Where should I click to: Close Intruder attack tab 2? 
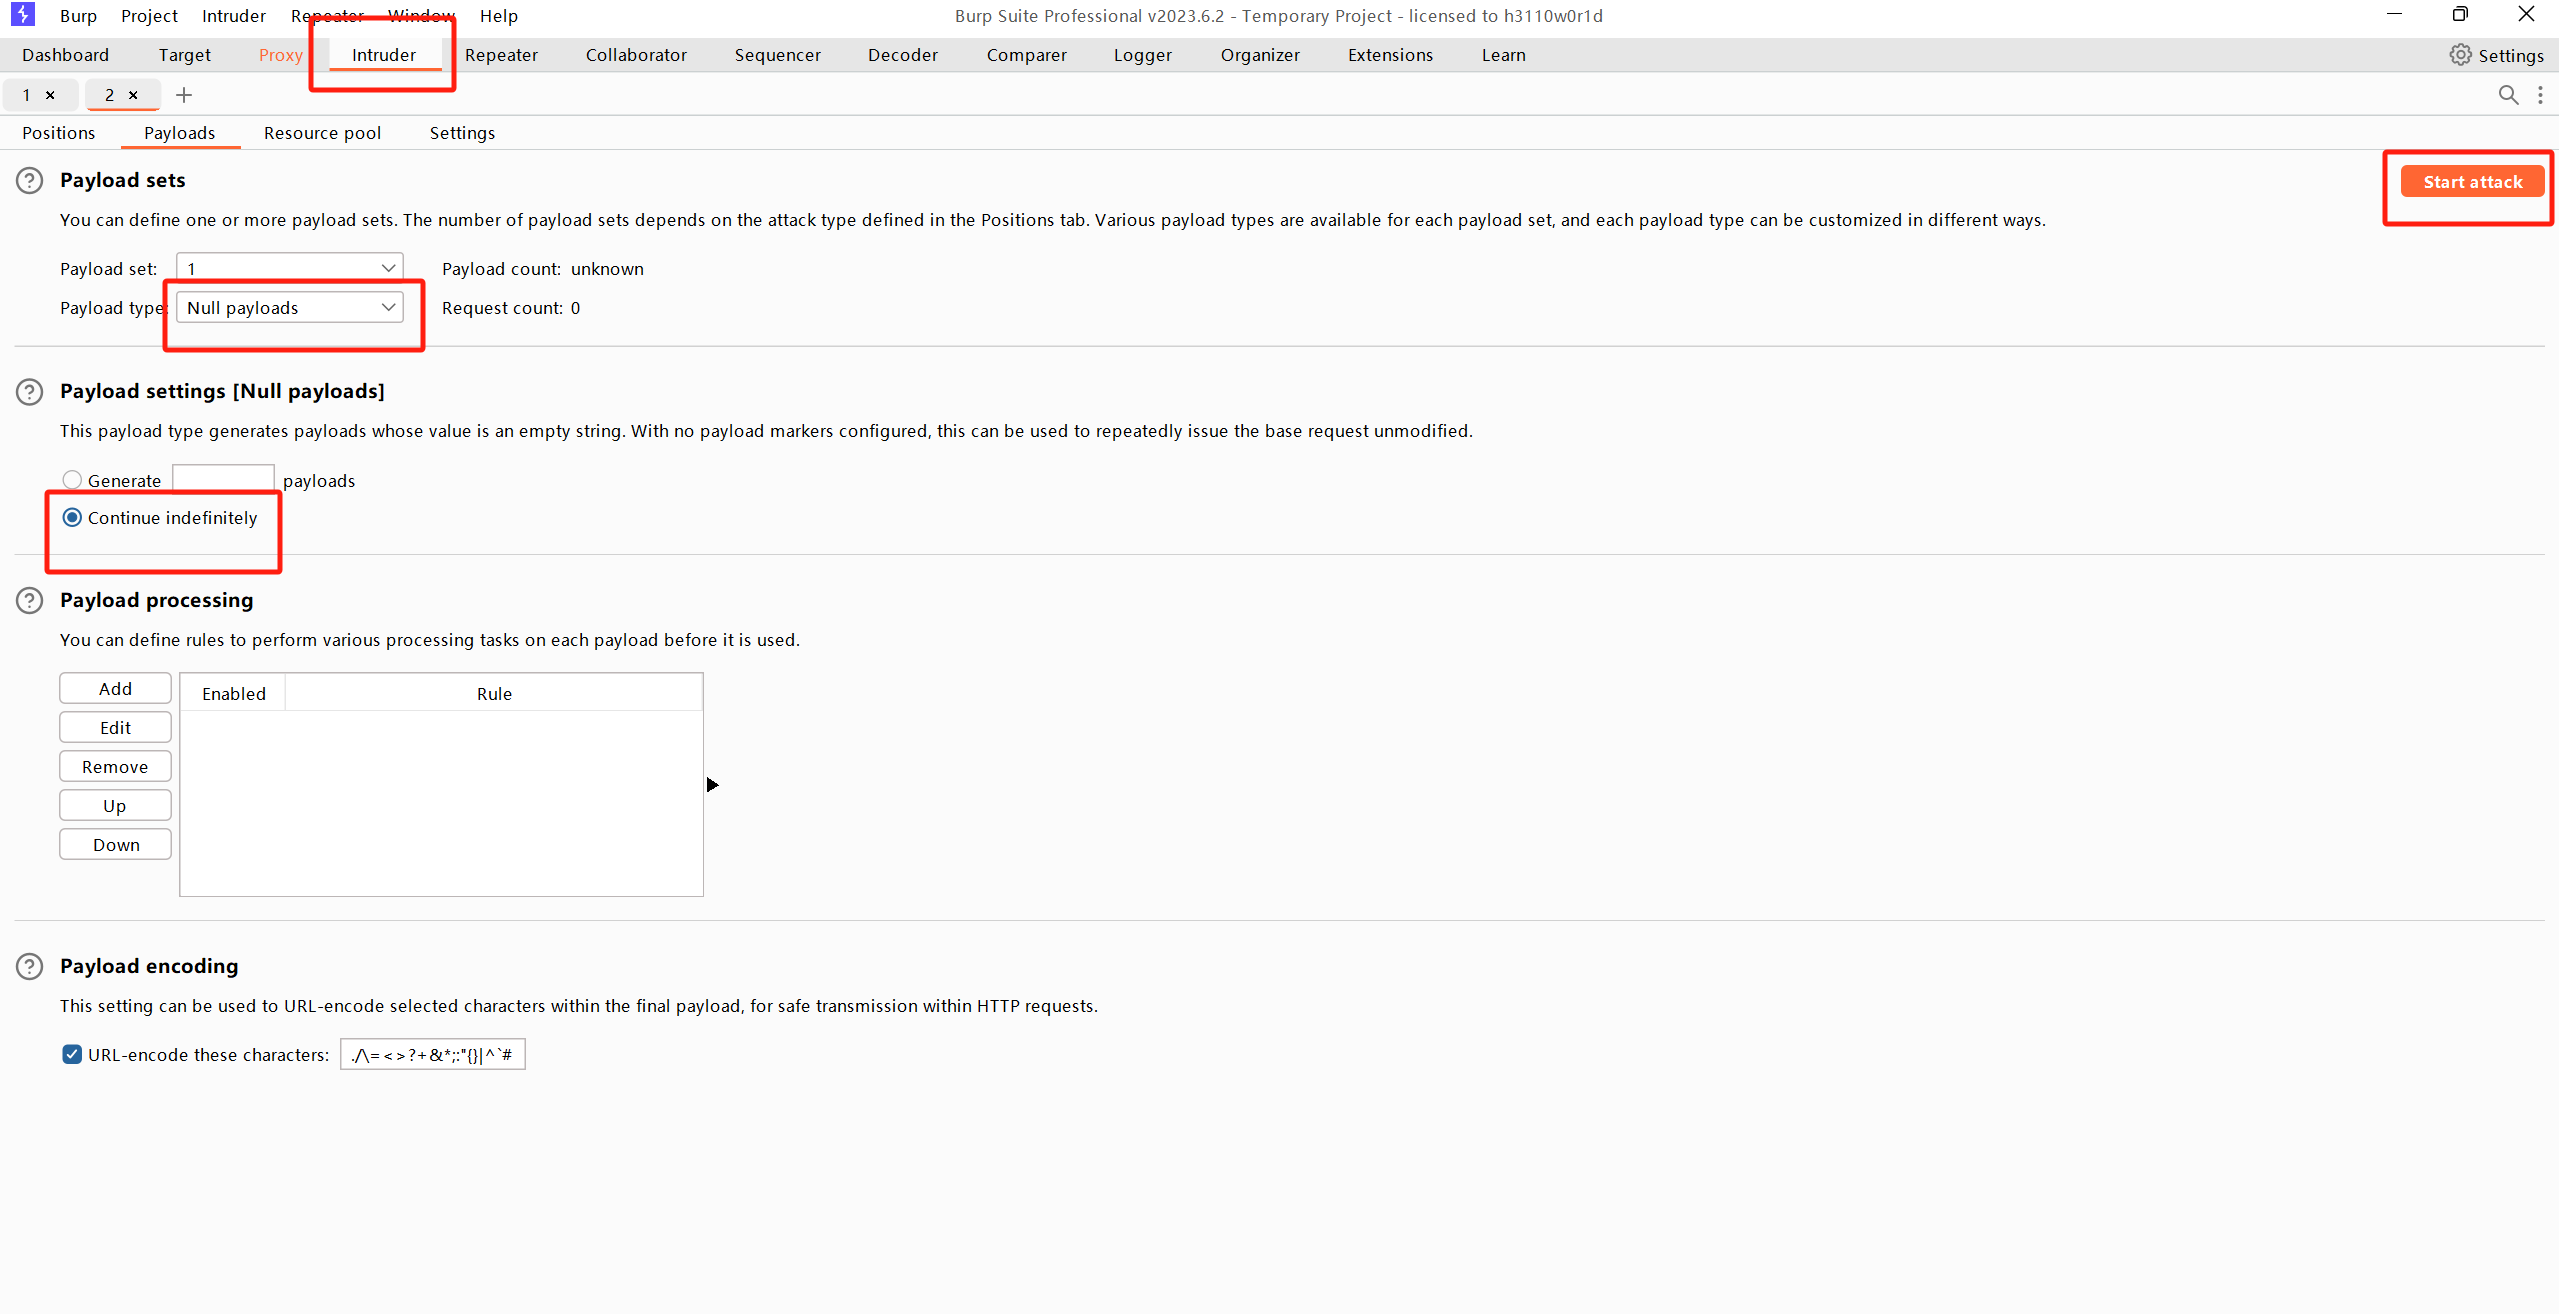pos(133,95)
